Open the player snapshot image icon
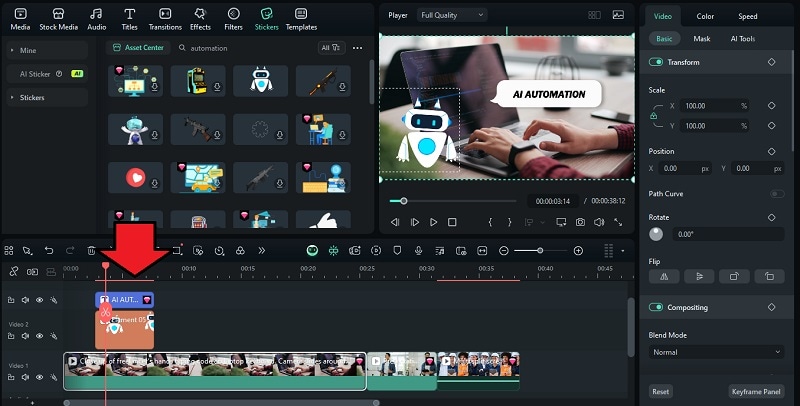This screenshot has width=800, height=406. pyautogui.click(x=618, y=15)
